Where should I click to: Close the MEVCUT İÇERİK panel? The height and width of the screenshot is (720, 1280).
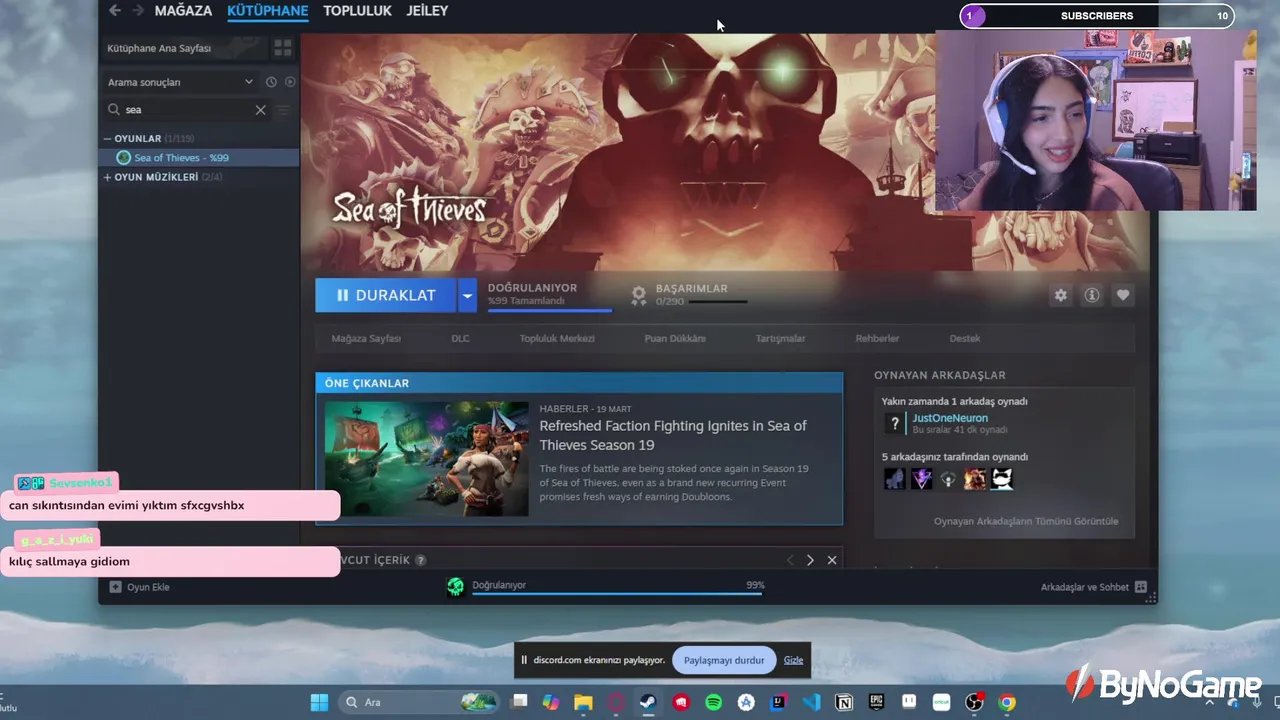832,560
